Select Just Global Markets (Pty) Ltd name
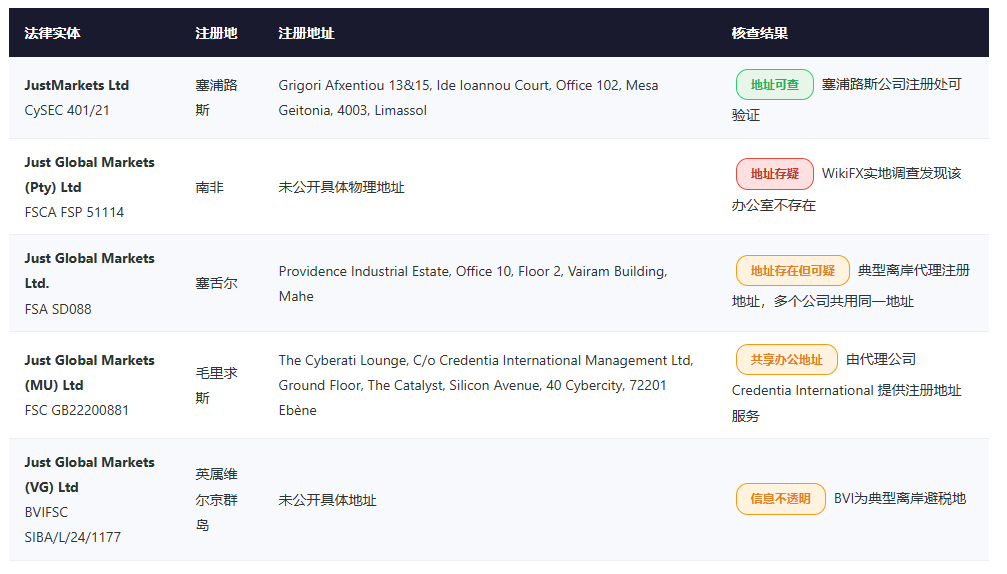1007x574 pixels. pyautogui.click(x=89, y=175)
